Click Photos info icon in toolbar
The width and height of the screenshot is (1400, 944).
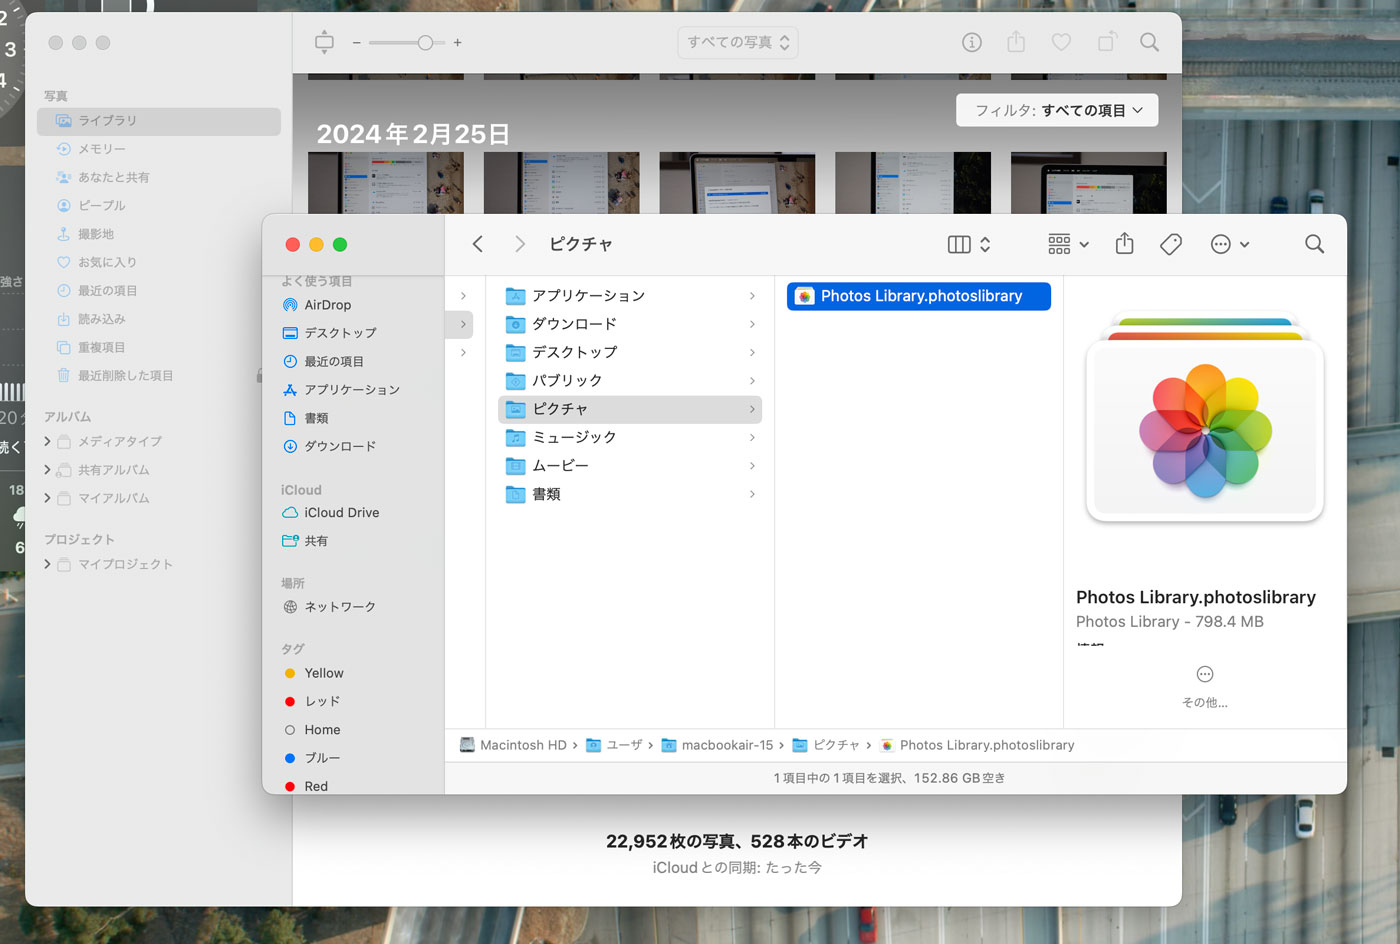tap(971, 42)
